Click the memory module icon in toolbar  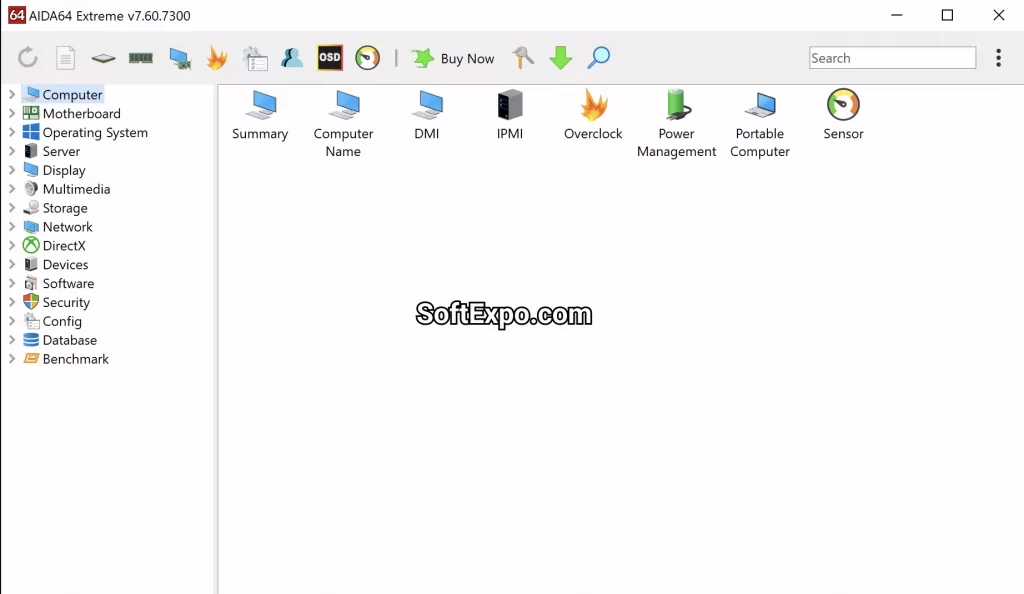141,58
